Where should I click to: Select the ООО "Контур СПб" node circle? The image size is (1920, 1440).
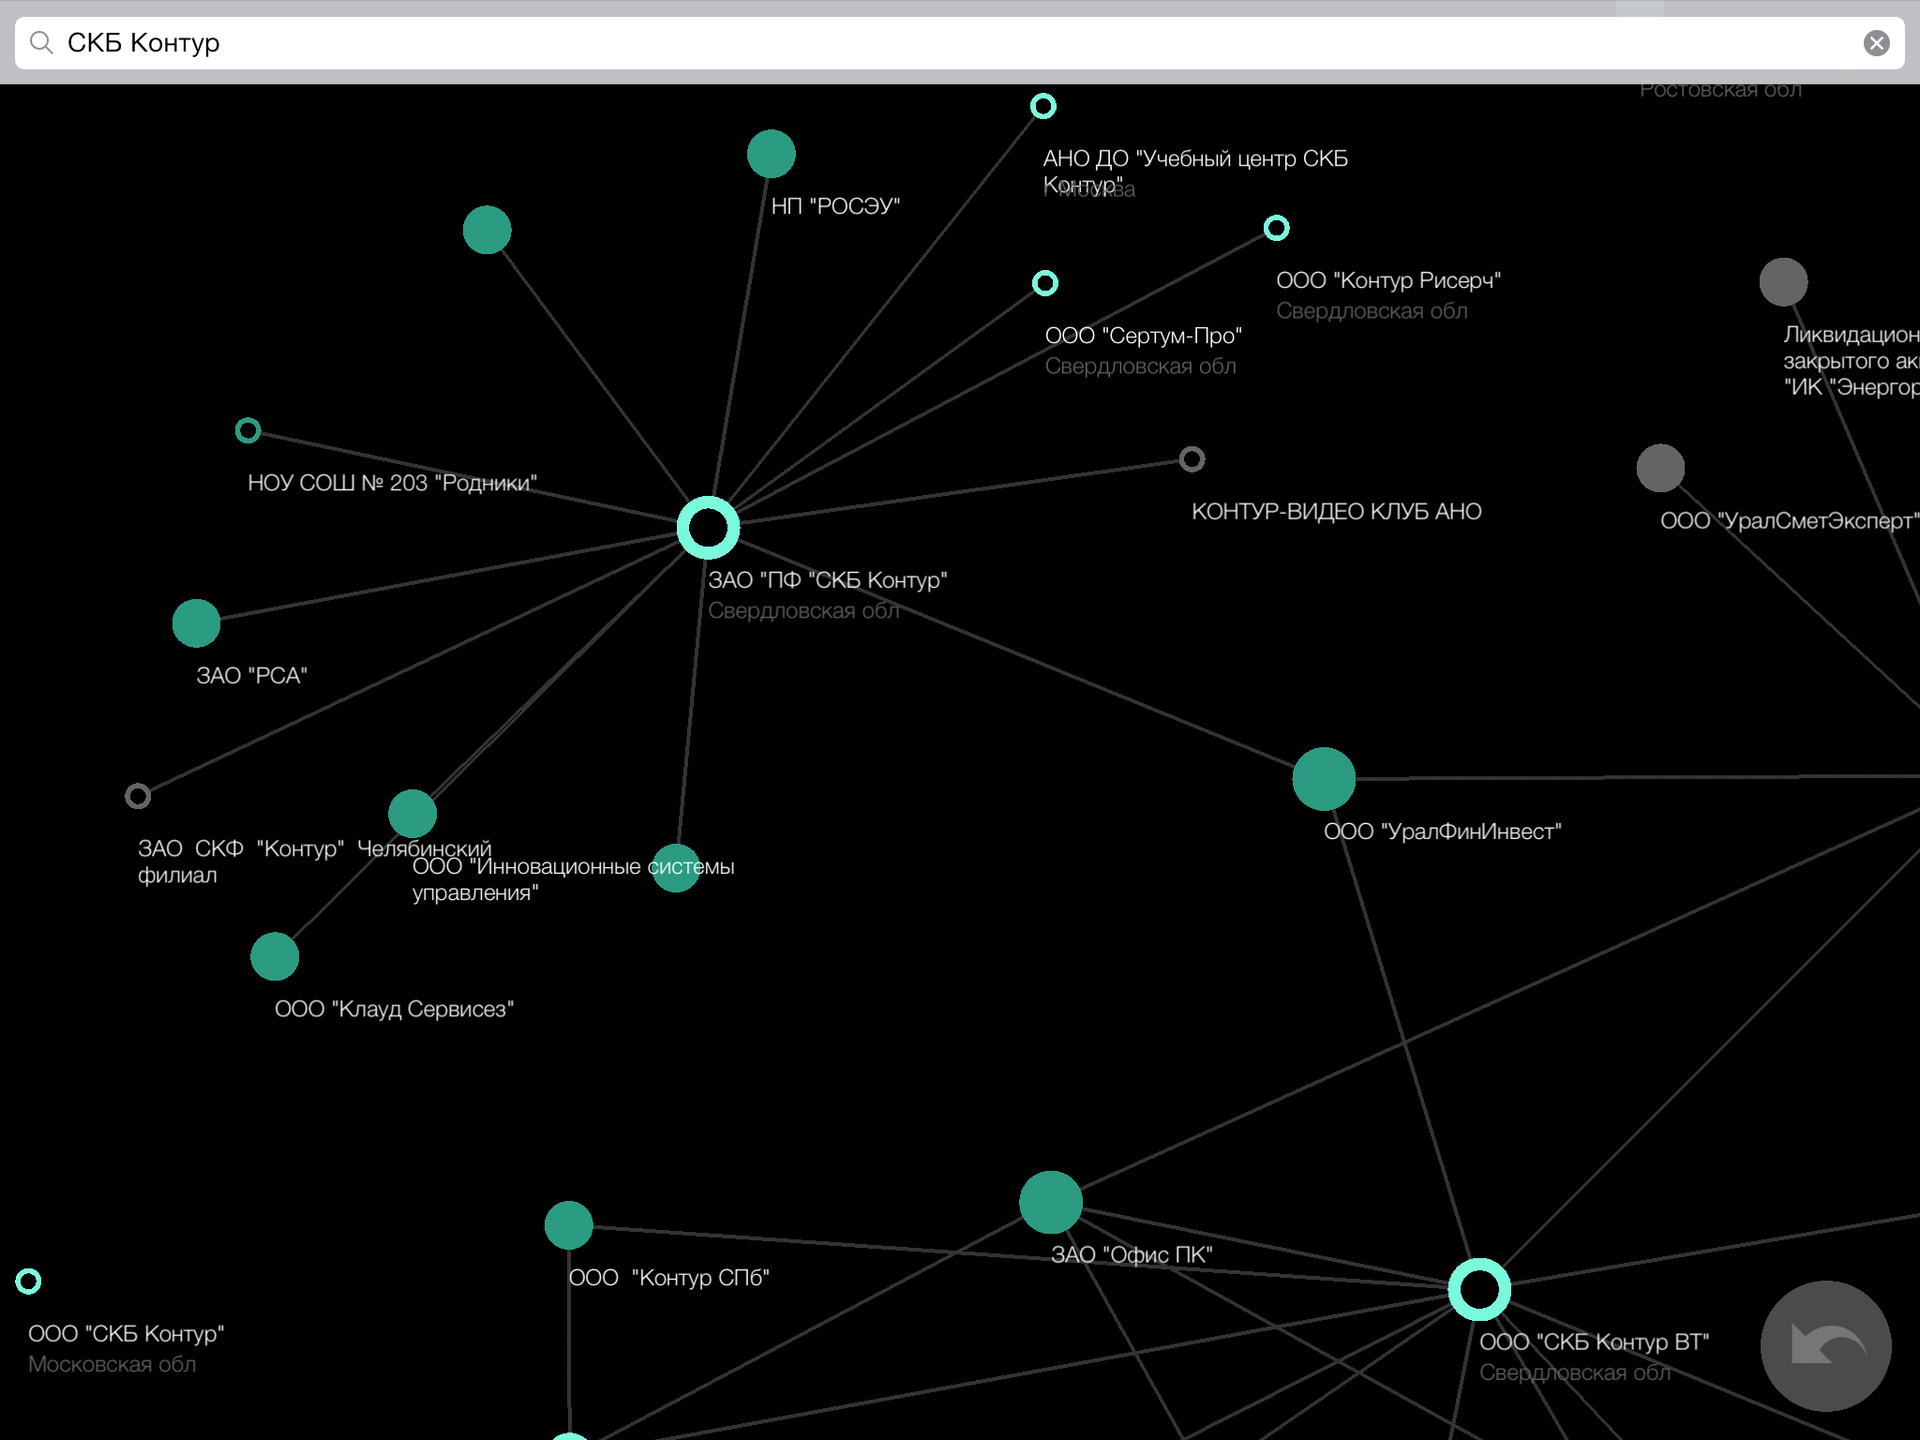(x=569, y=1226)
